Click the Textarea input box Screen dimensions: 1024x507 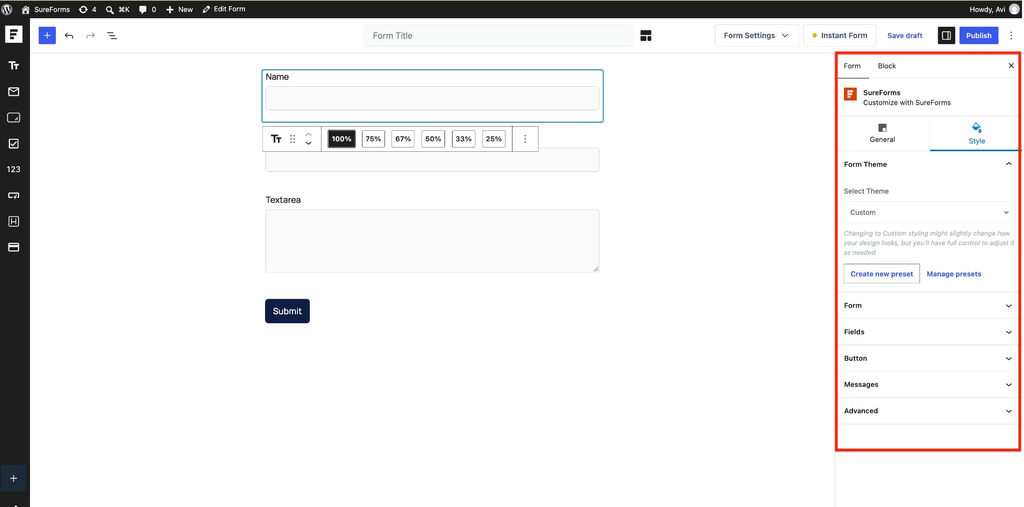coord(432,240)
